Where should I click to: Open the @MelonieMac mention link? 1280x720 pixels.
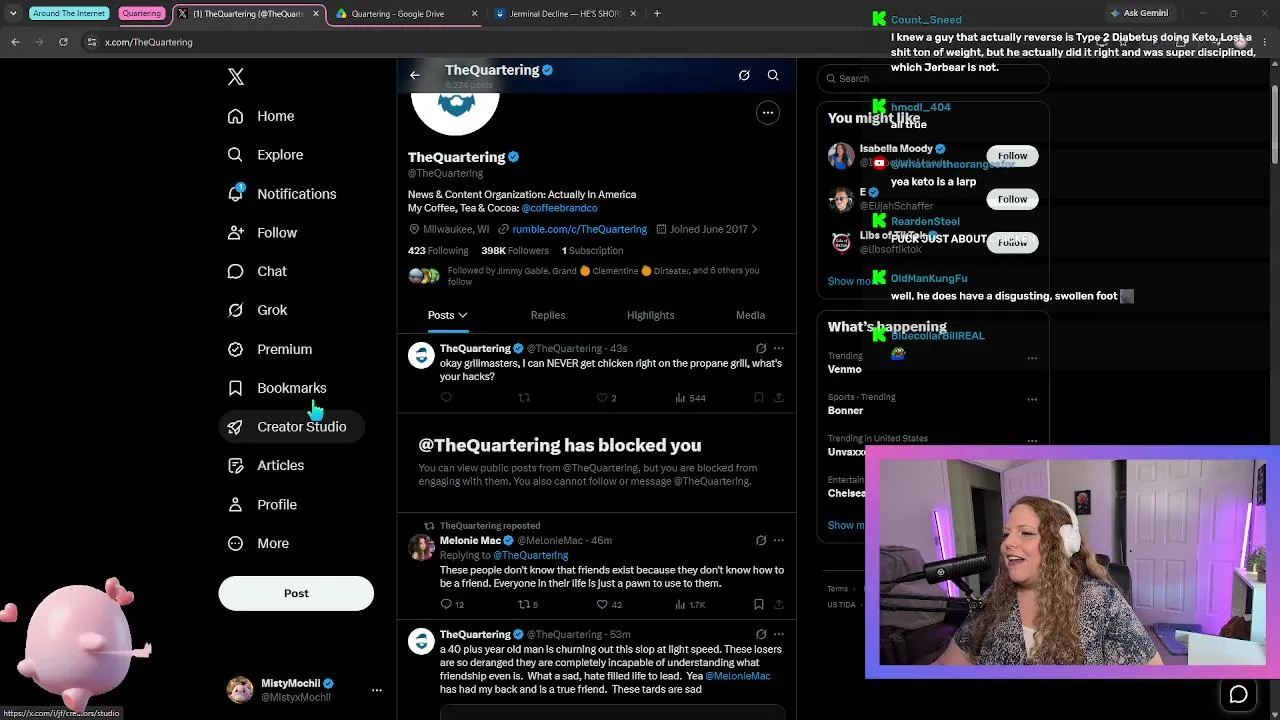(x=738, y=676)
